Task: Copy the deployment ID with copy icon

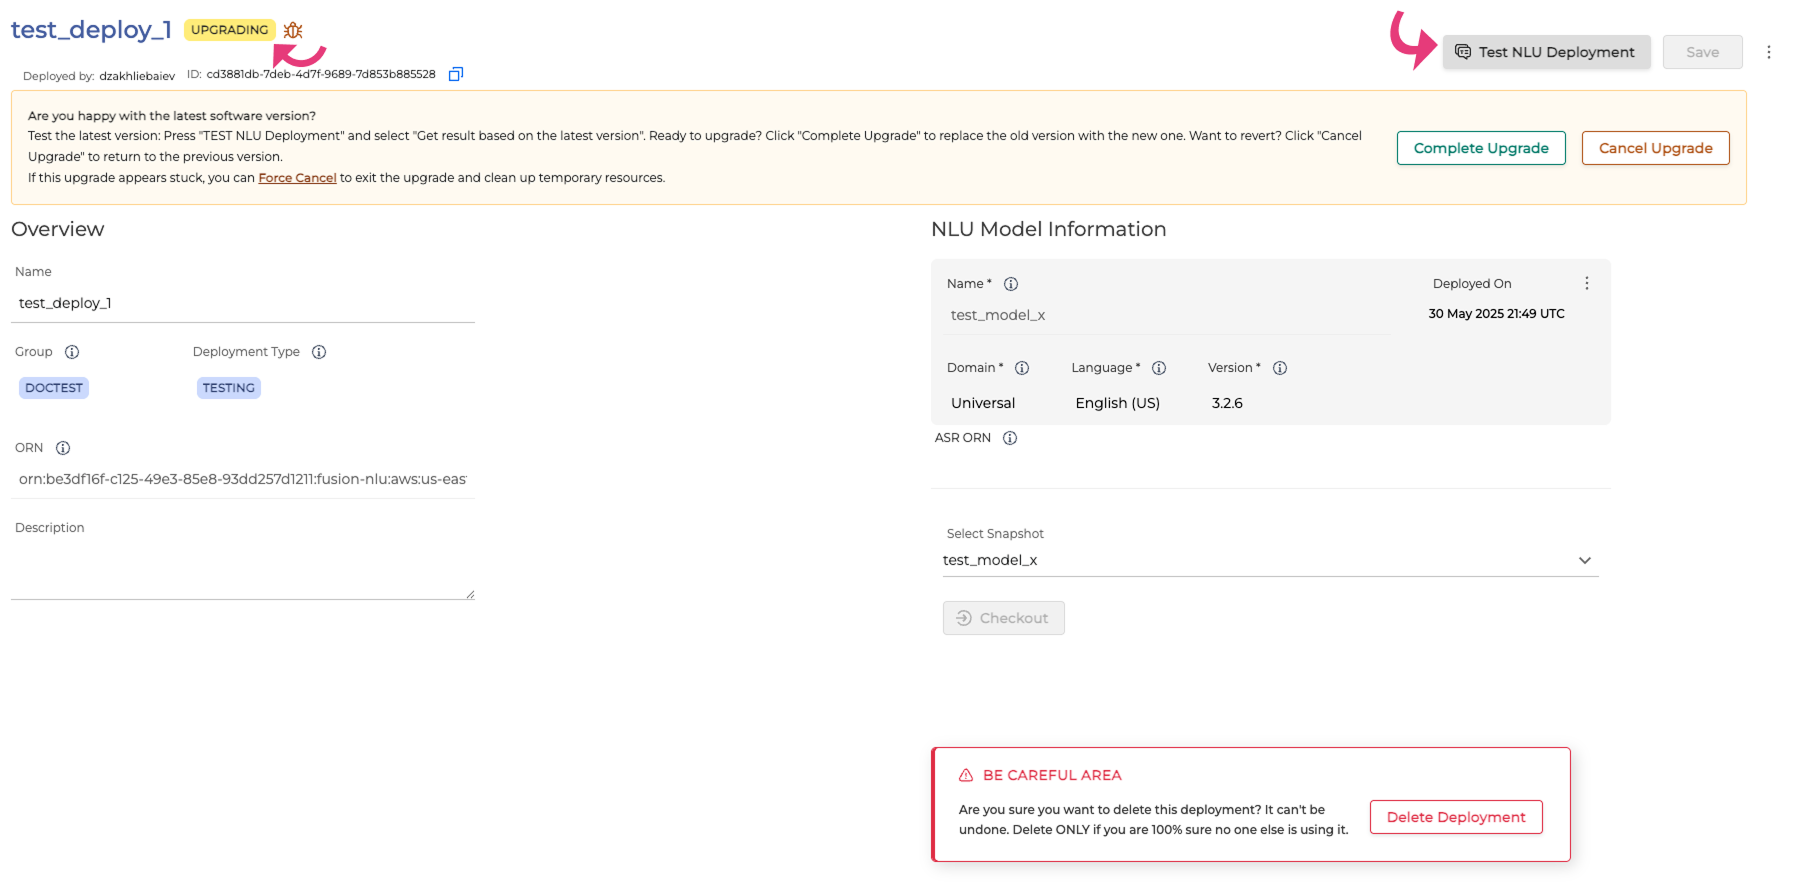Action: (456, 74)
